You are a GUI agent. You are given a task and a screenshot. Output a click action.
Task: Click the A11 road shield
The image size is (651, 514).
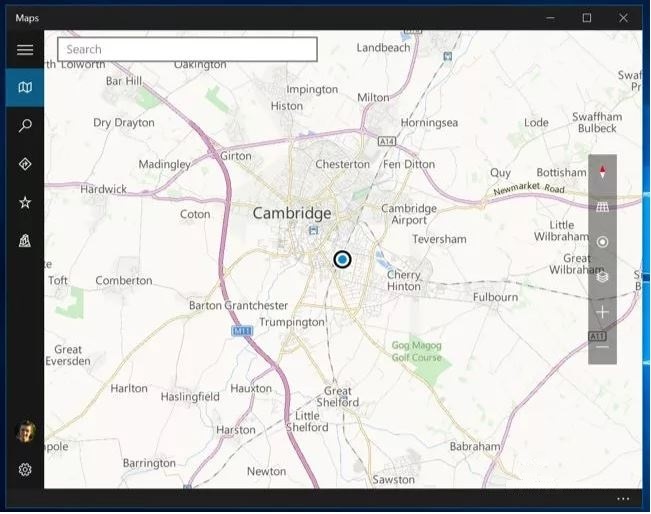point(597,336)
